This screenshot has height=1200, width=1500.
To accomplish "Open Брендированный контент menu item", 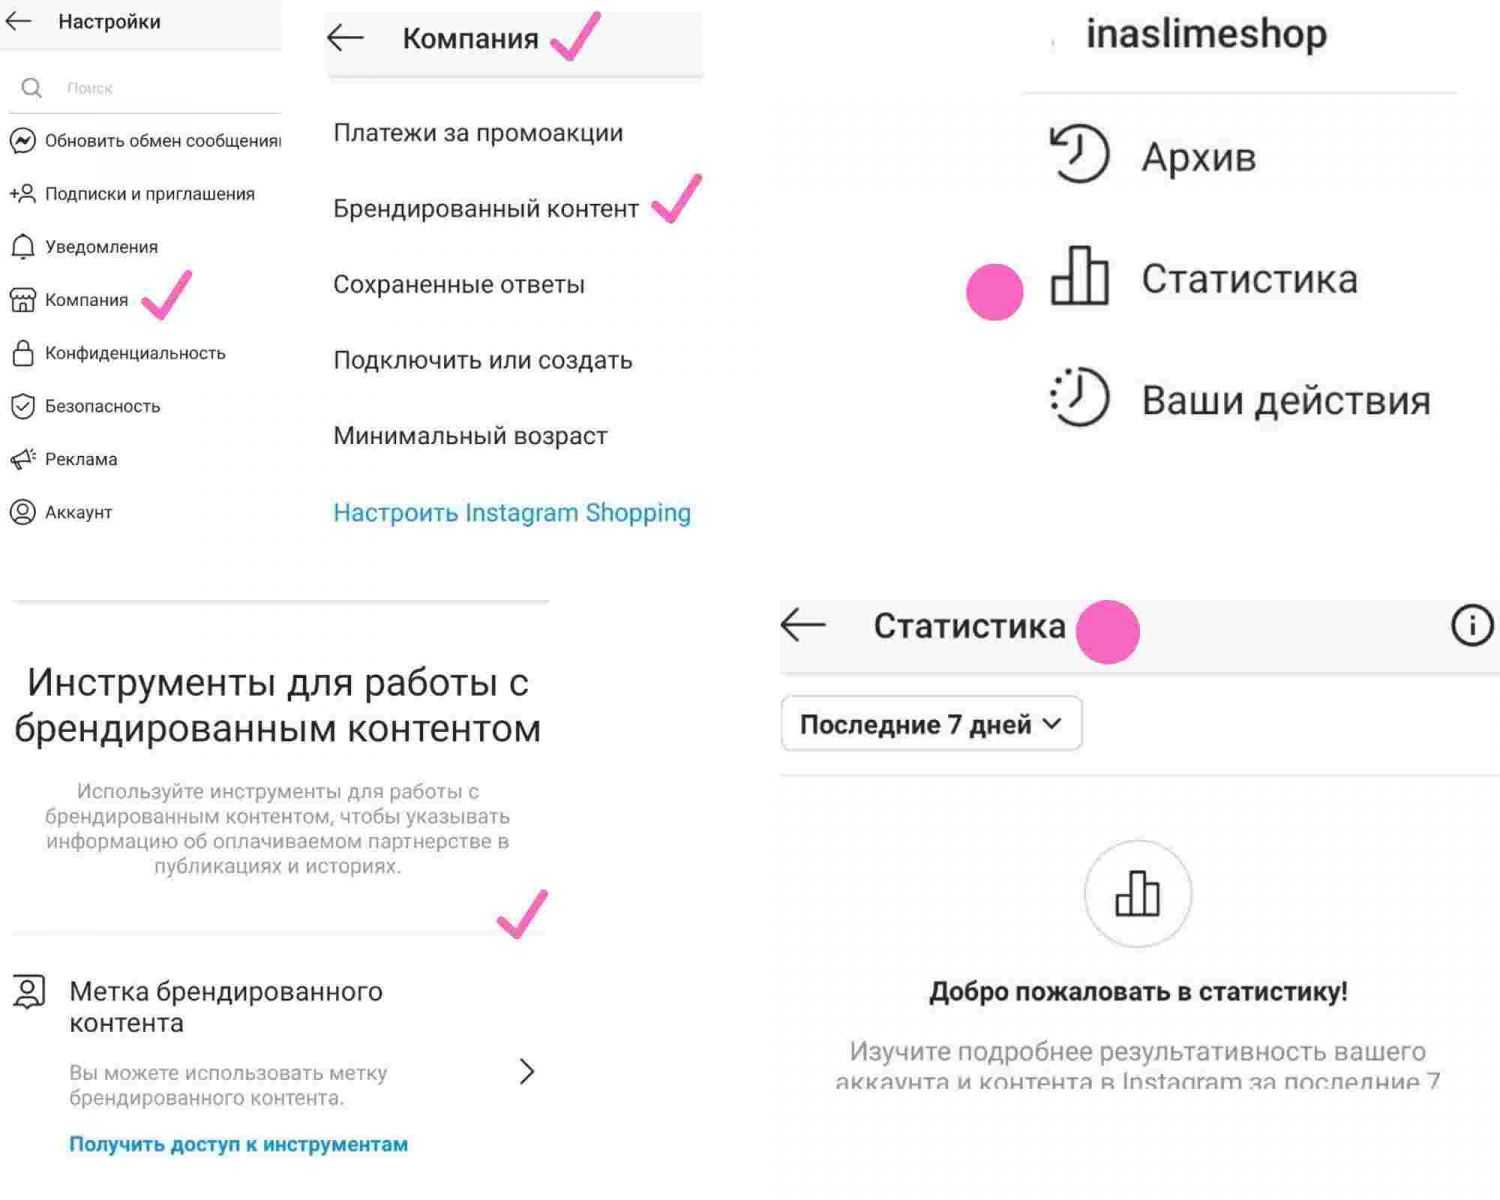I will (x=486, y=209).
